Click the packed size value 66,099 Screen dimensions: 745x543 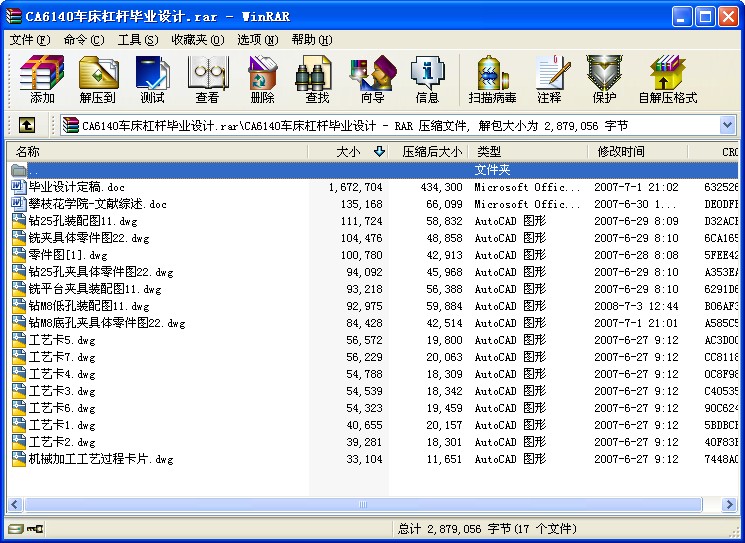point(444,204)
